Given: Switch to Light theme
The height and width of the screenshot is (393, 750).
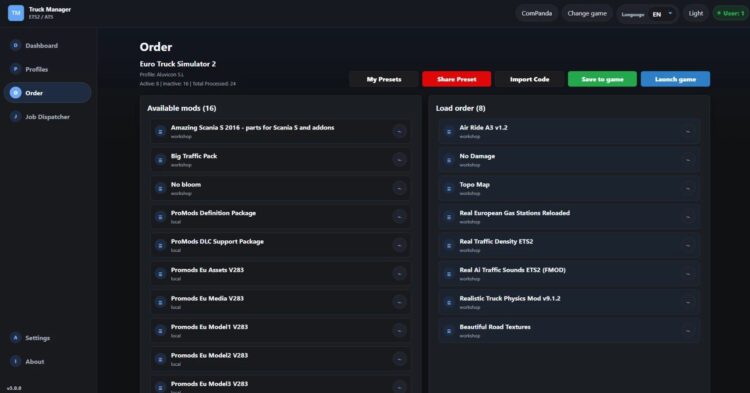Looking at the screenshot, I should (x=695, y=13).
